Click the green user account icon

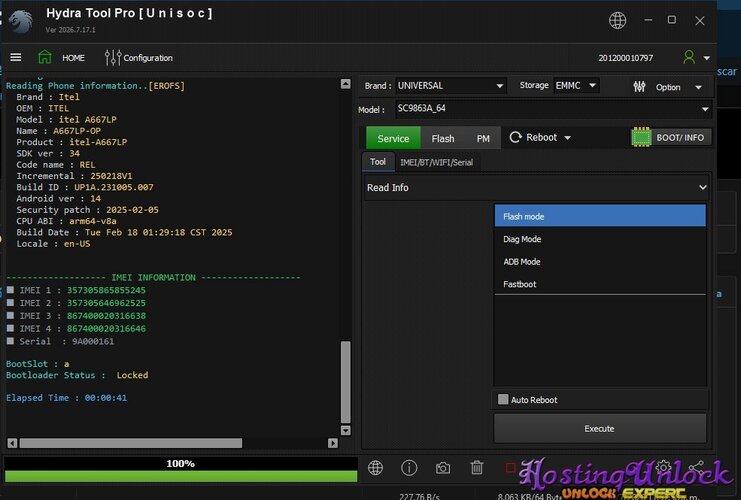[689, 57]
